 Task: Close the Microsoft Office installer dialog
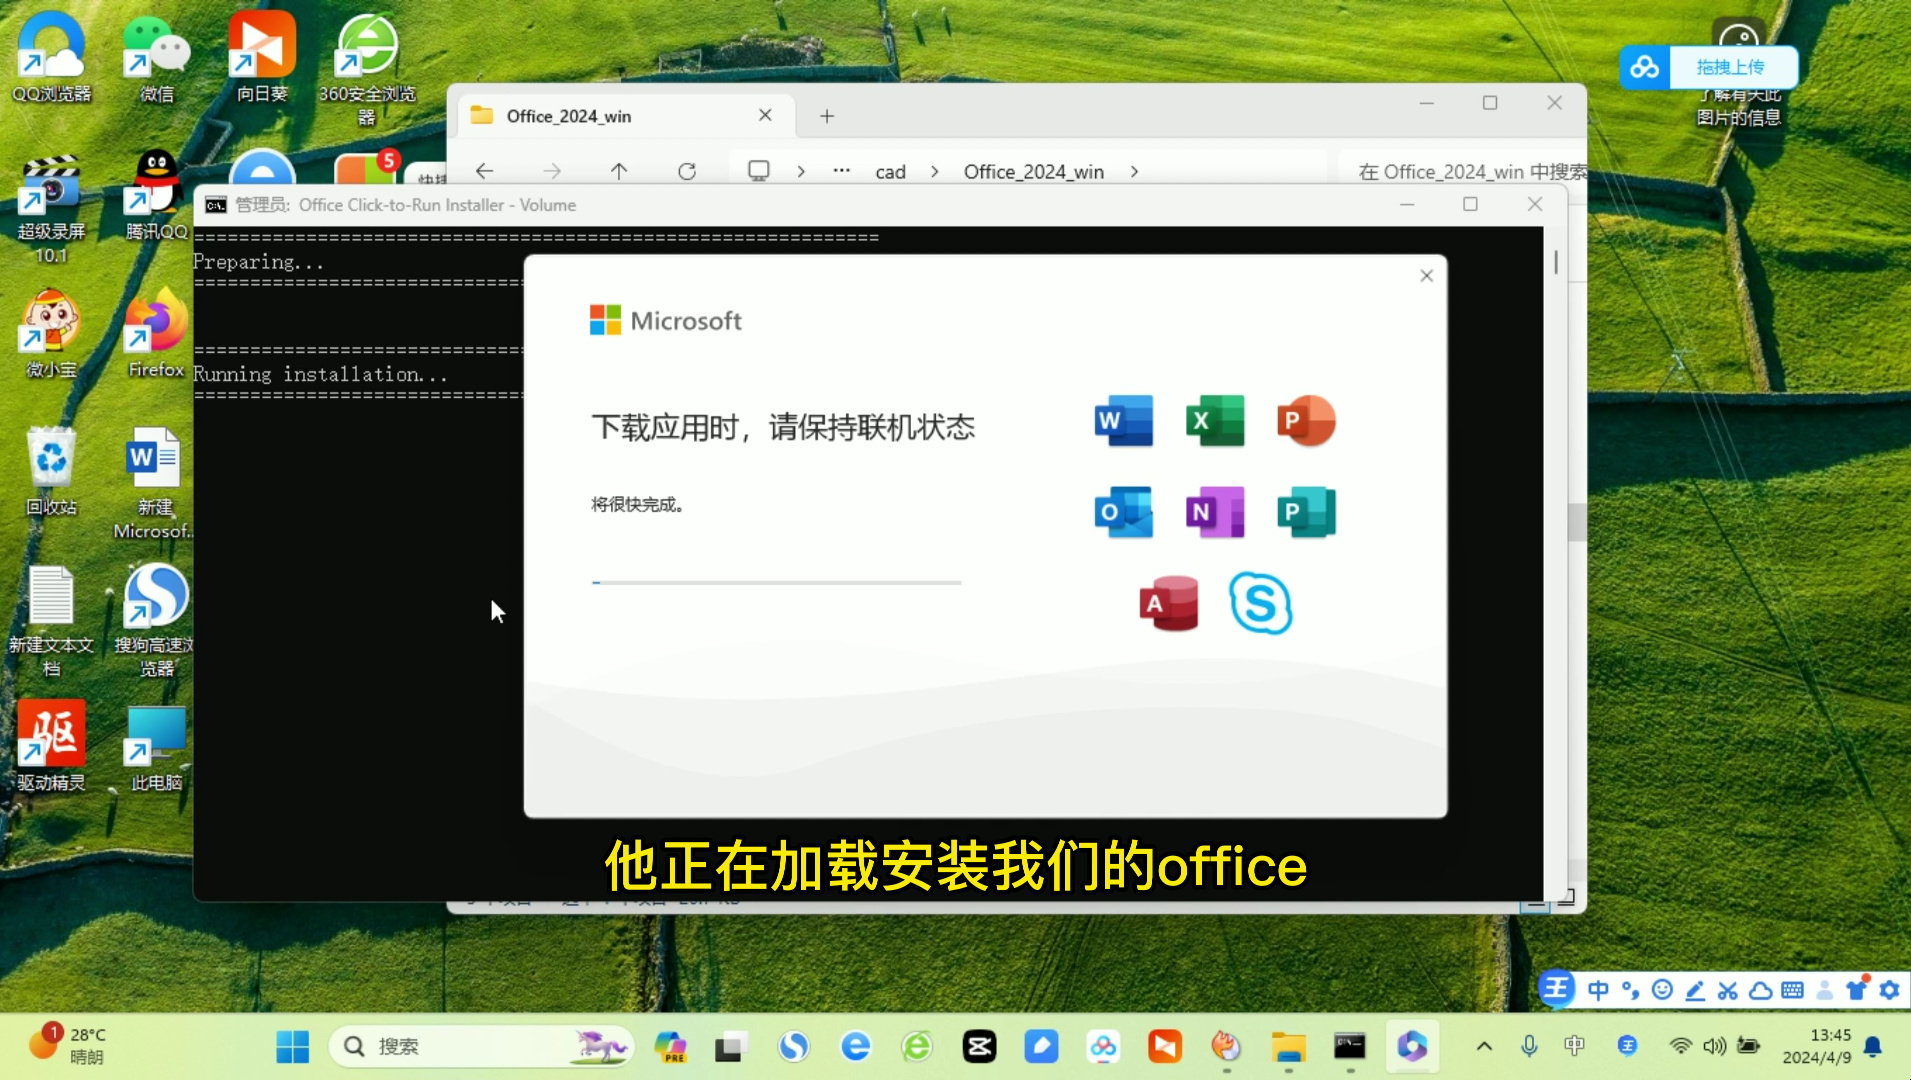1427,276
